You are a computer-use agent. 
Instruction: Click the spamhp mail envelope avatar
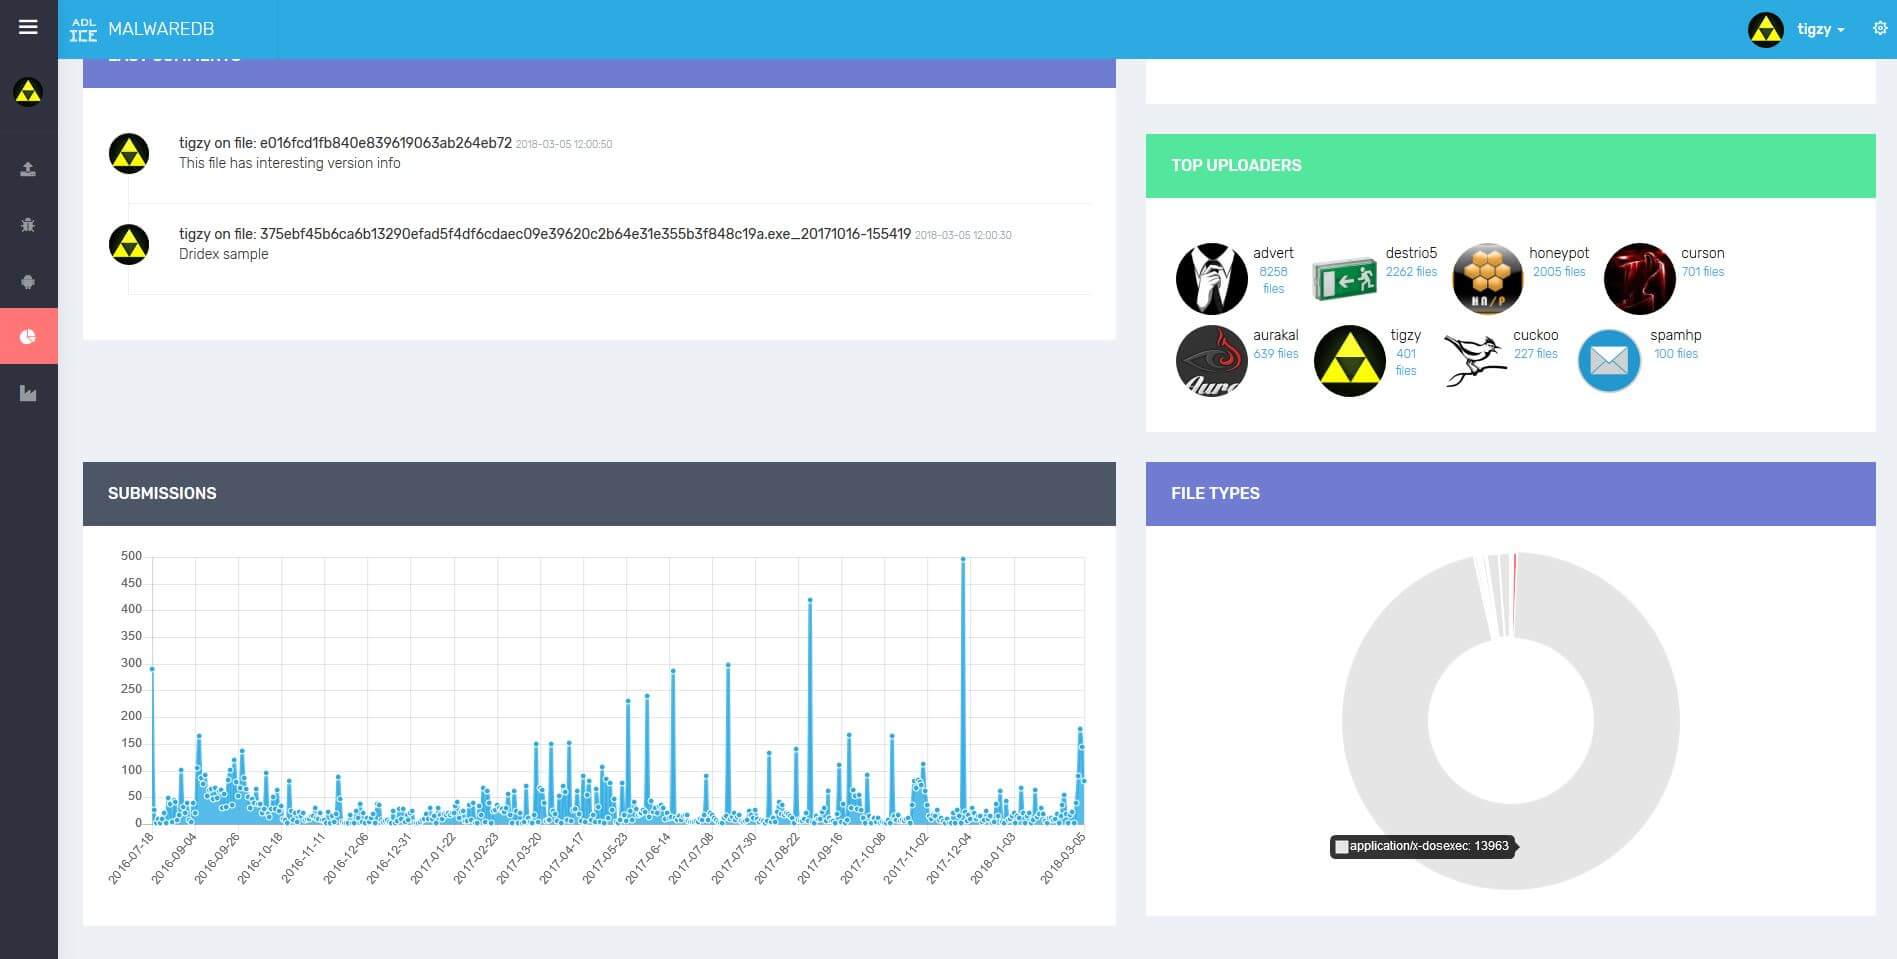(1608, 361)
